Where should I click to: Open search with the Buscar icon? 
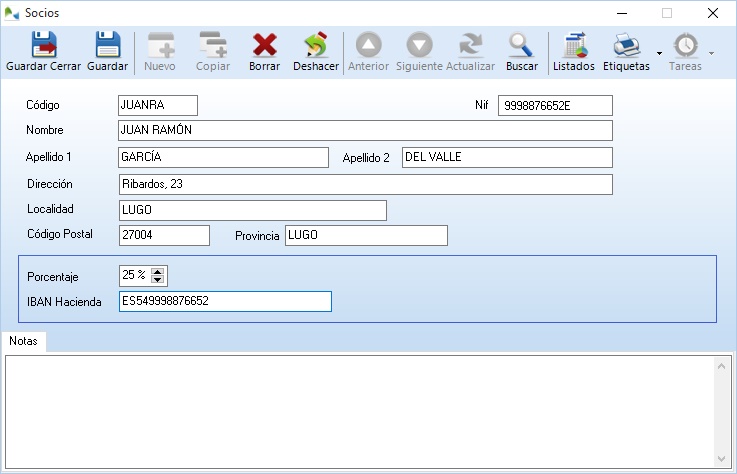pos(521,45)
